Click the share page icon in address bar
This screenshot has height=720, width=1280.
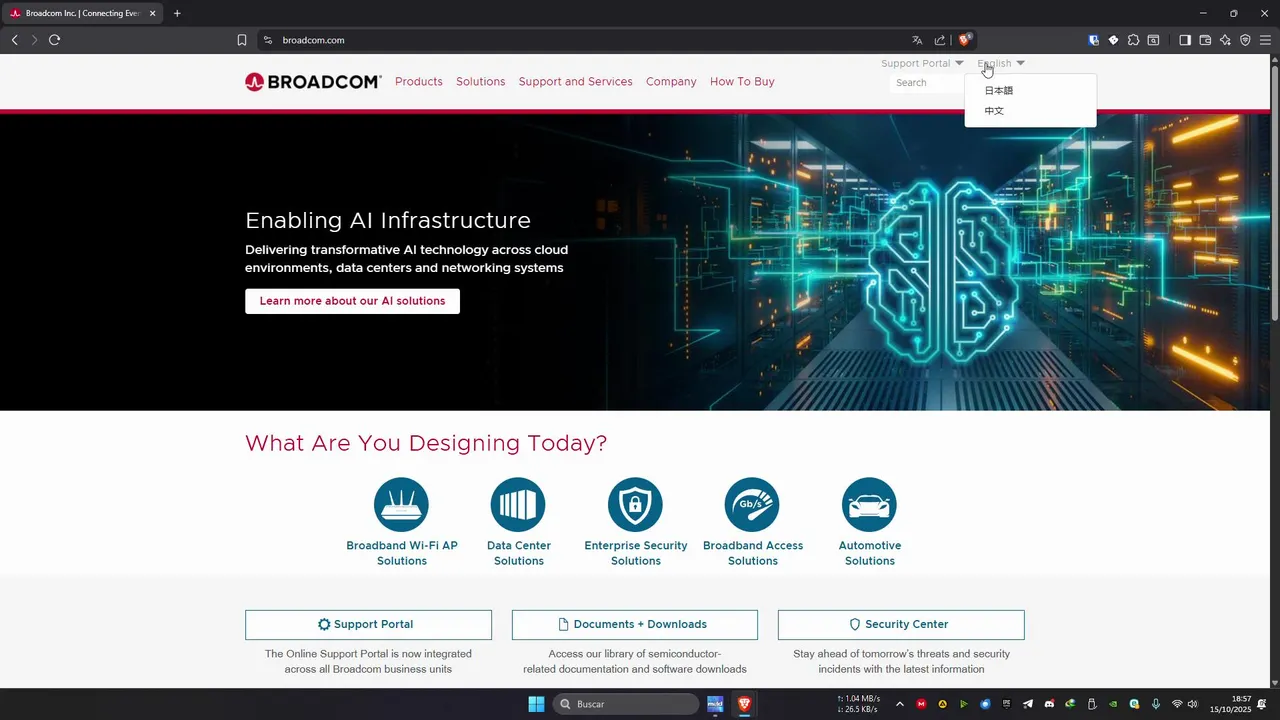pos(940,40)
